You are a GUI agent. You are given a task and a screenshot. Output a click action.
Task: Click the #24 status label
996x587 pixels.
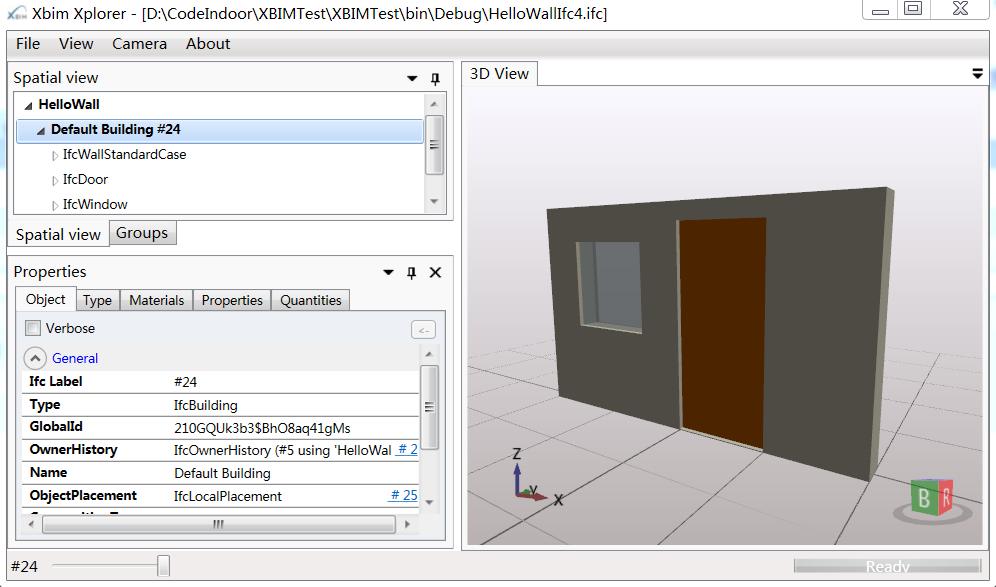point(24,566)
